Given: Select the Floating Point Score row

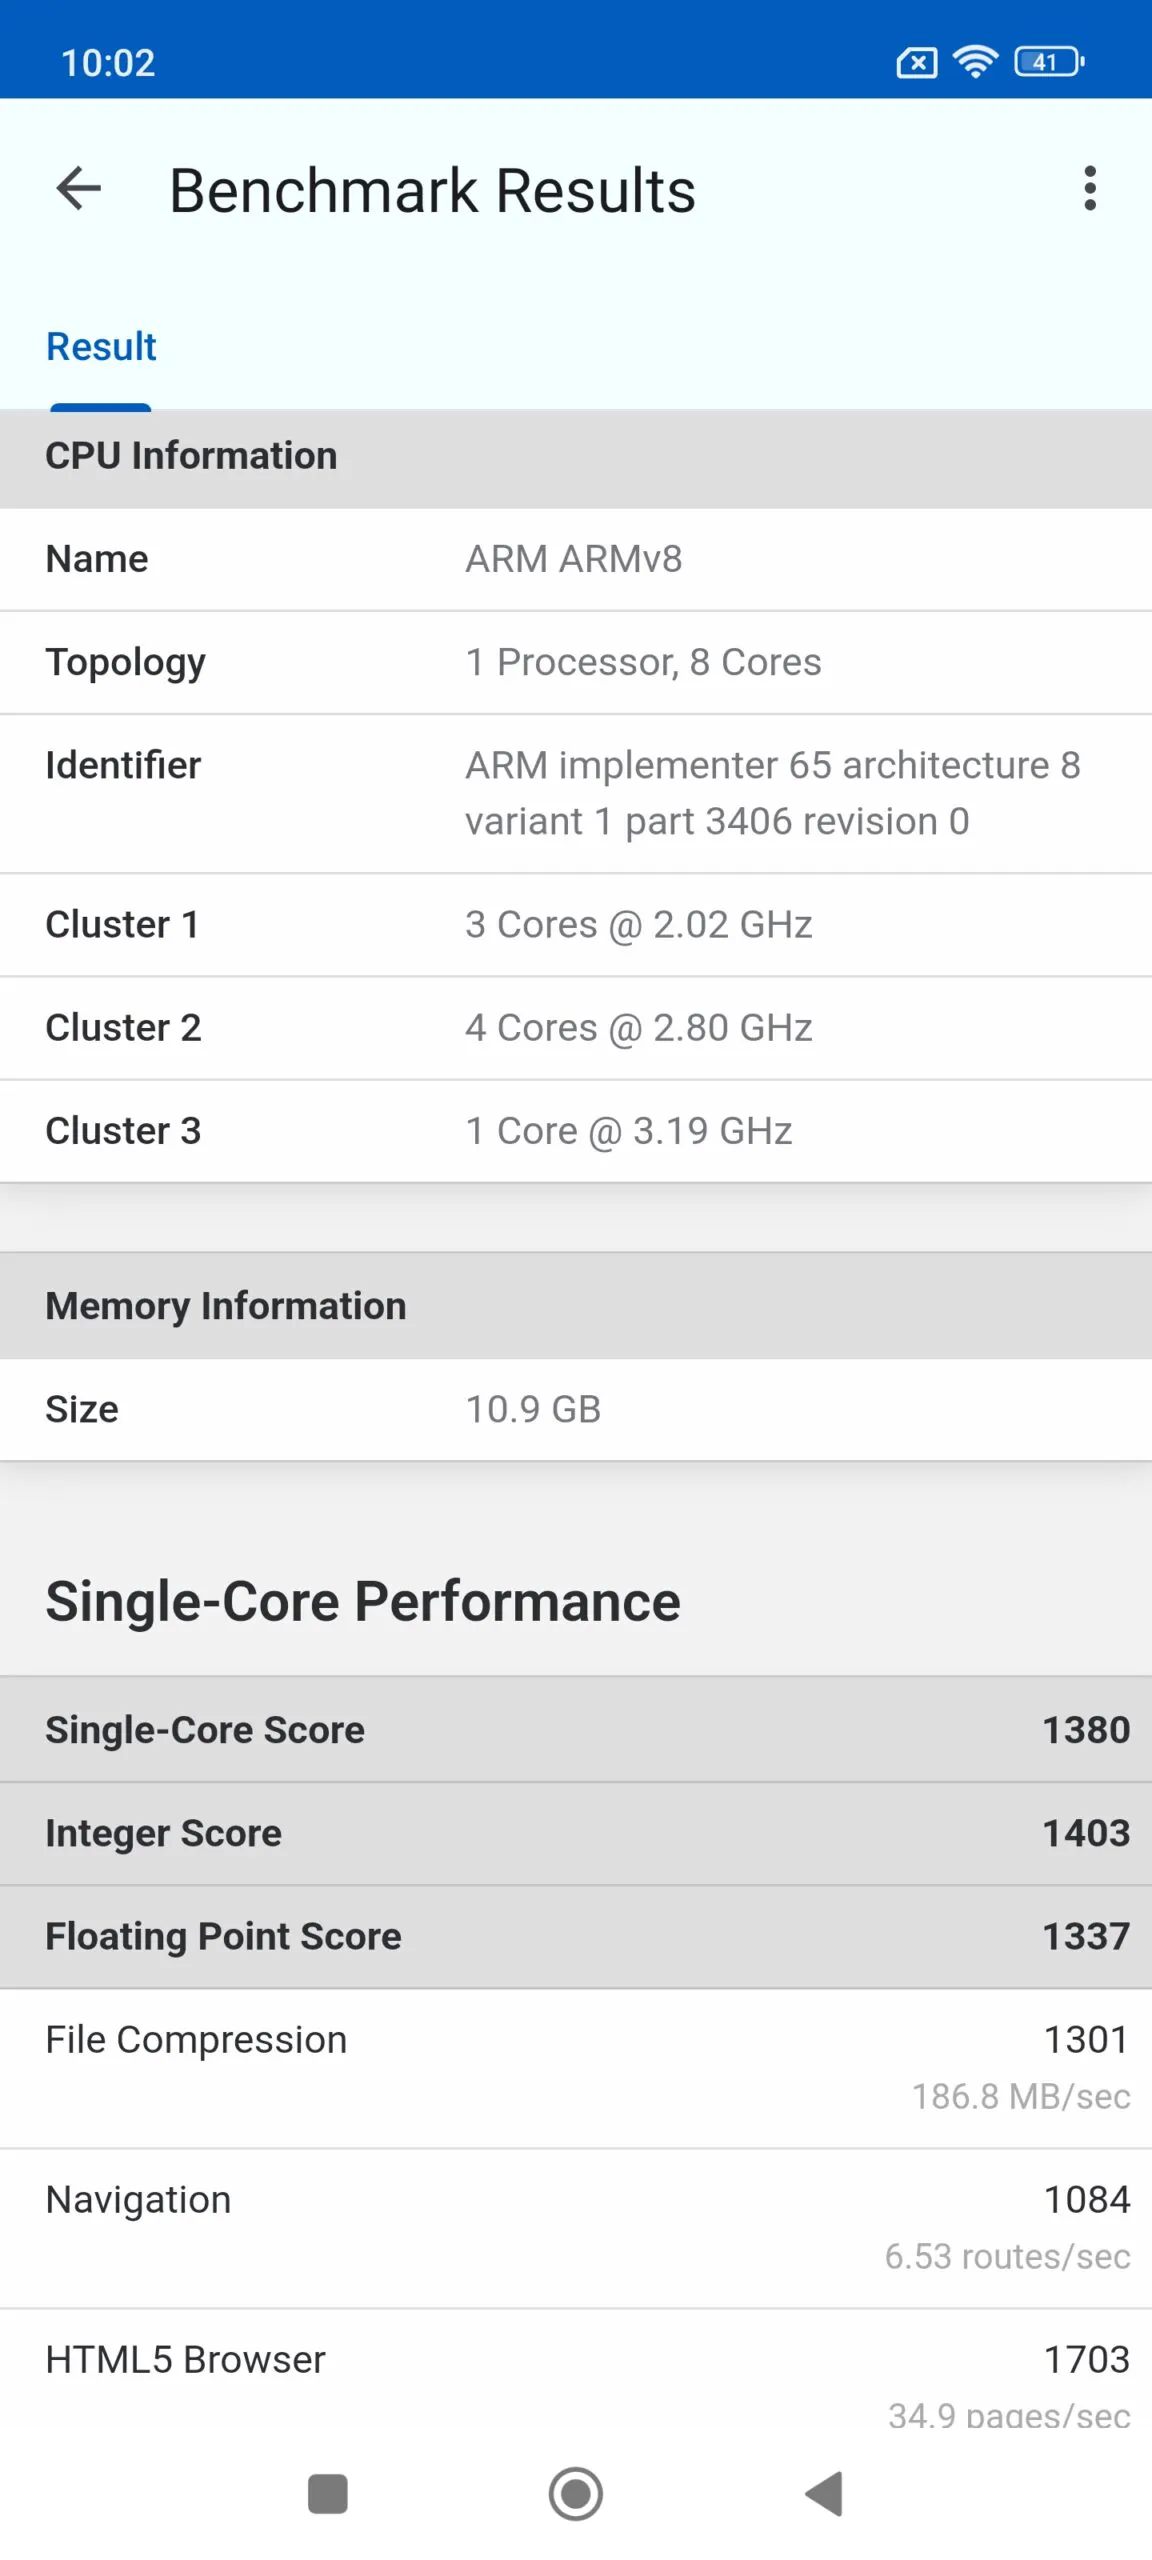Looking at the screenshot, I should click(576, 1937).
